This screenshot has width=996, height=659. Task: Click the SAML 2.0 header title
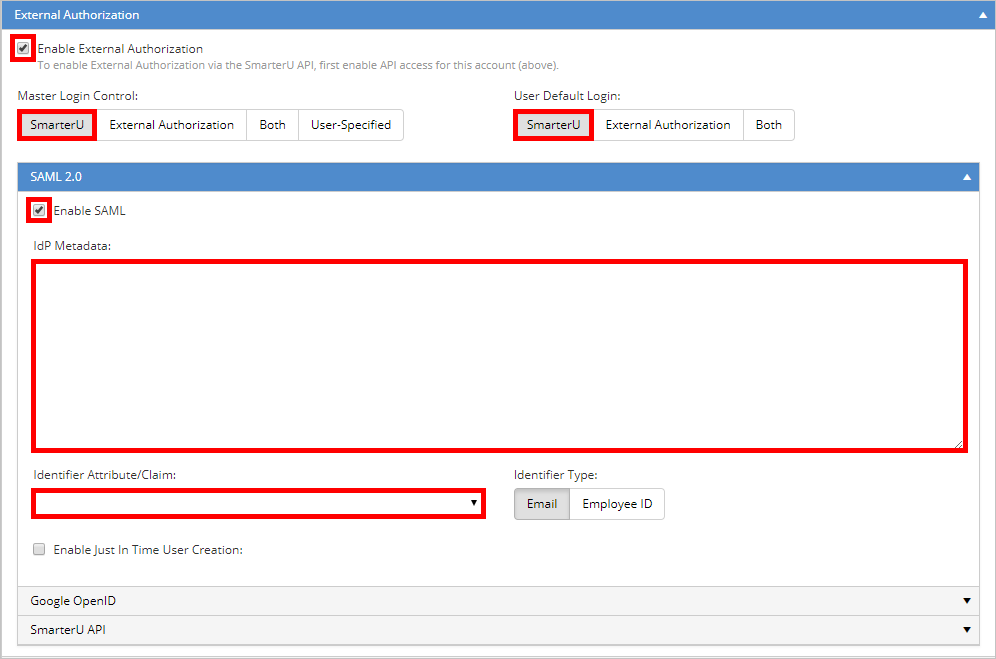tap(56, 177)
